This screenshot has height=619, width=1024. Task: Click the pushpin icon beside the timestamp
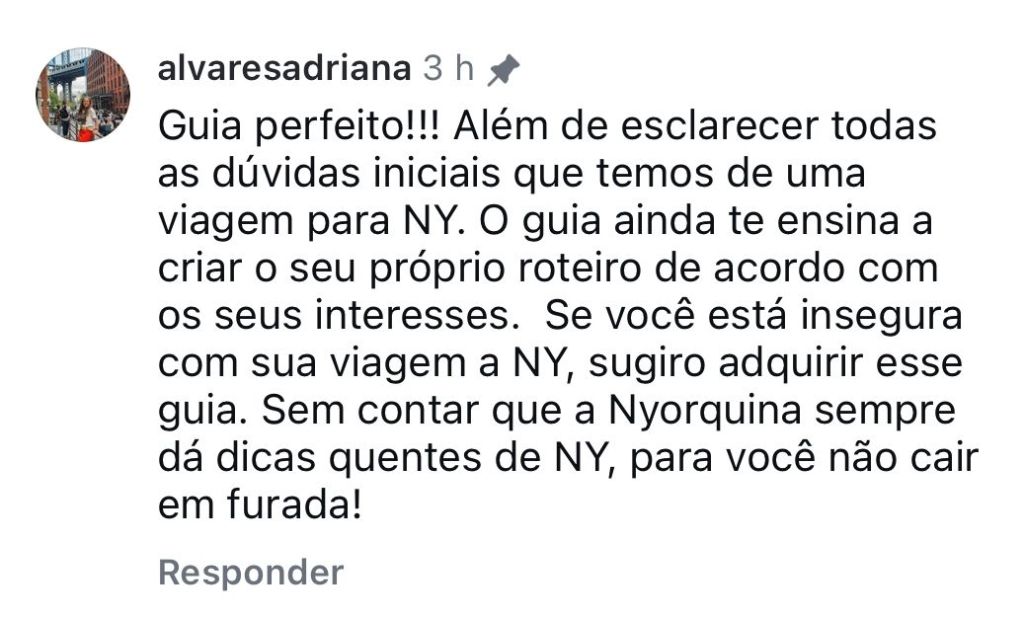point(504,69)
